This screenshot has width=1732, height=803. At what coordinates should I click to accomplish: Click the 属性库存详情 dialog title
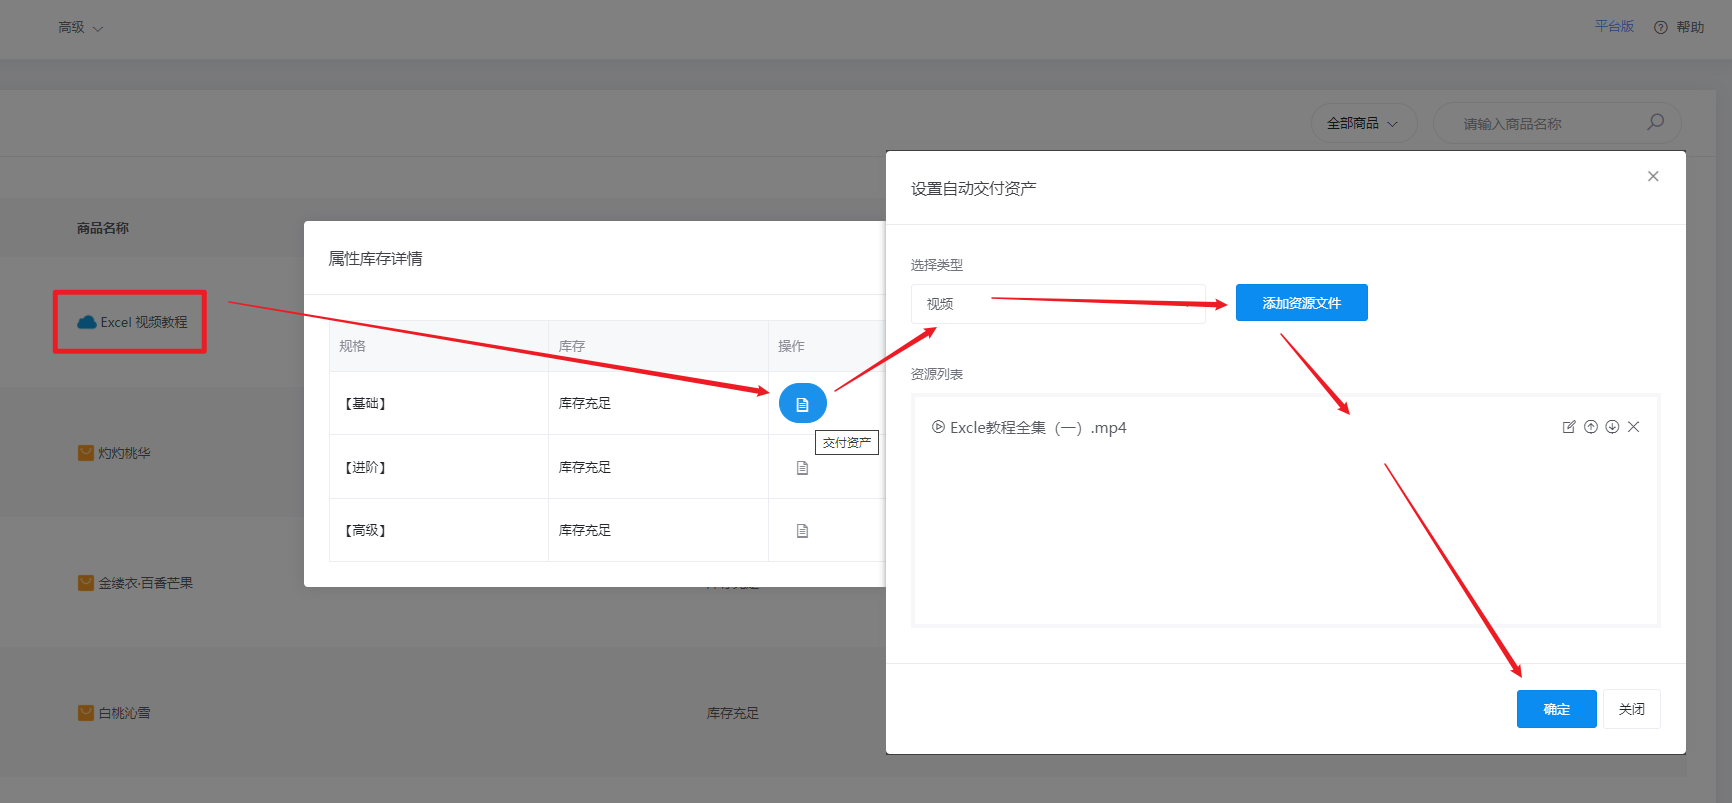coord(375,258)
